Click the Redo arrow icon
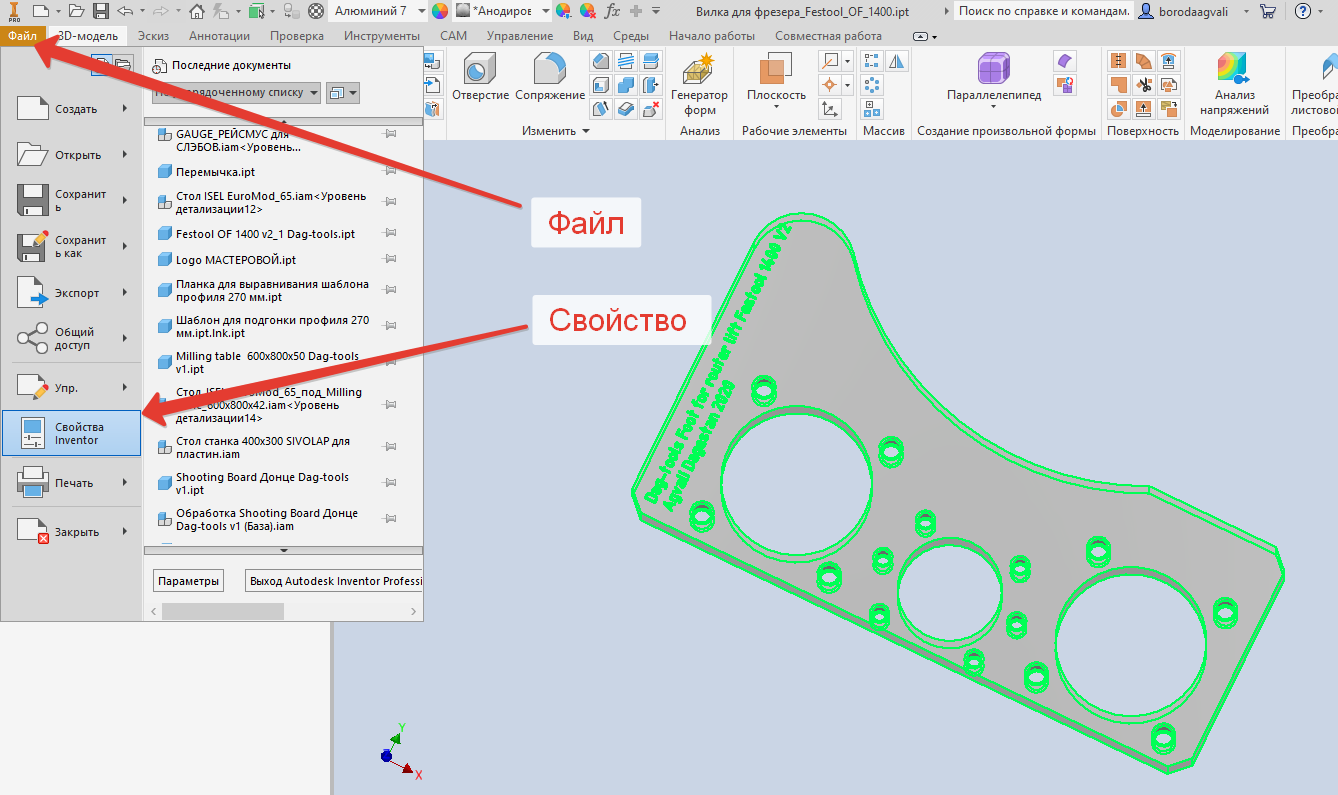Viewport: 1338px width, 795px height. [159, 11]
